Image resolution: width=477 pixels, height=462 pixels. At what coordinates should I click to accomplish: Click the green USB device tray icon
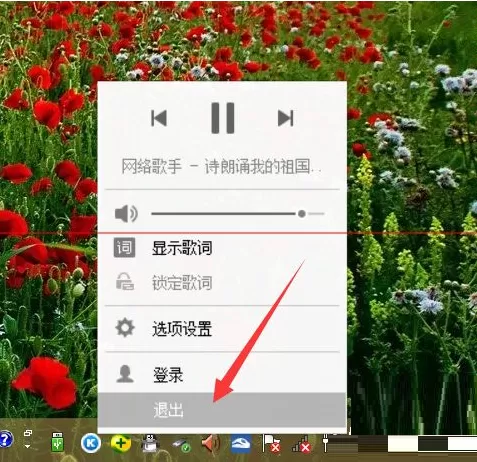(58, 442)
